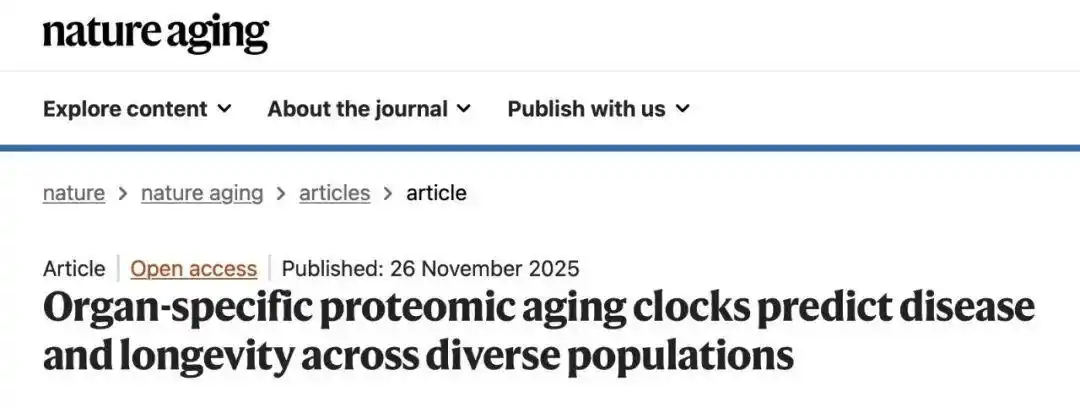Navigate to the articles breadcrumb link

coord(334,193)
